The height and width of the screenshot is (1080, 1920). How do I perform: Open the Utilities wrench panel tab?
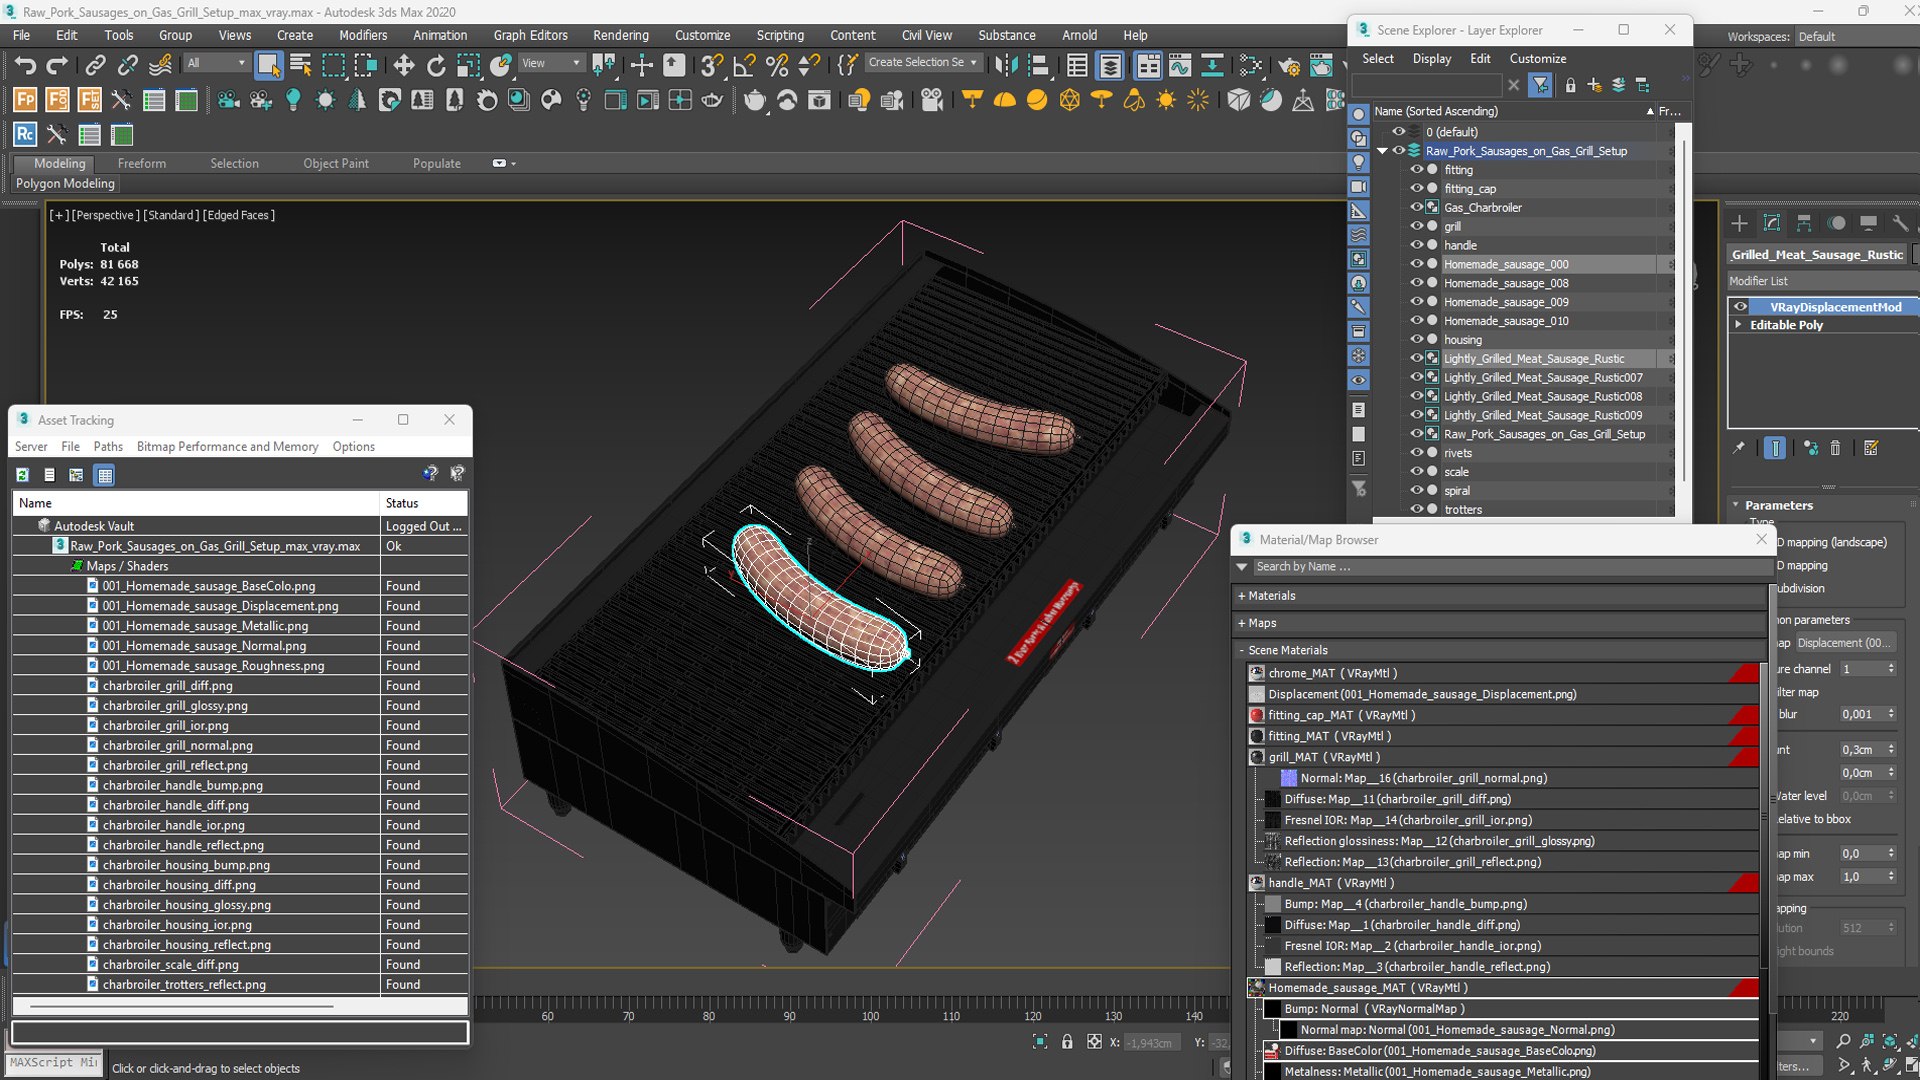coord(1900,223)
